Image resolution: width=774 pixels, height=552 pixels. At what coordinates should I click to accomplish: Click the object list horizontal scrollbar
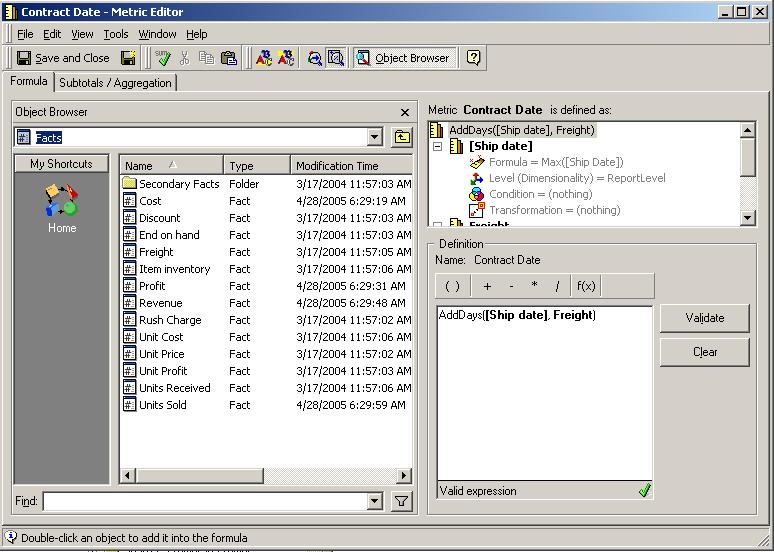coord(265,476)
